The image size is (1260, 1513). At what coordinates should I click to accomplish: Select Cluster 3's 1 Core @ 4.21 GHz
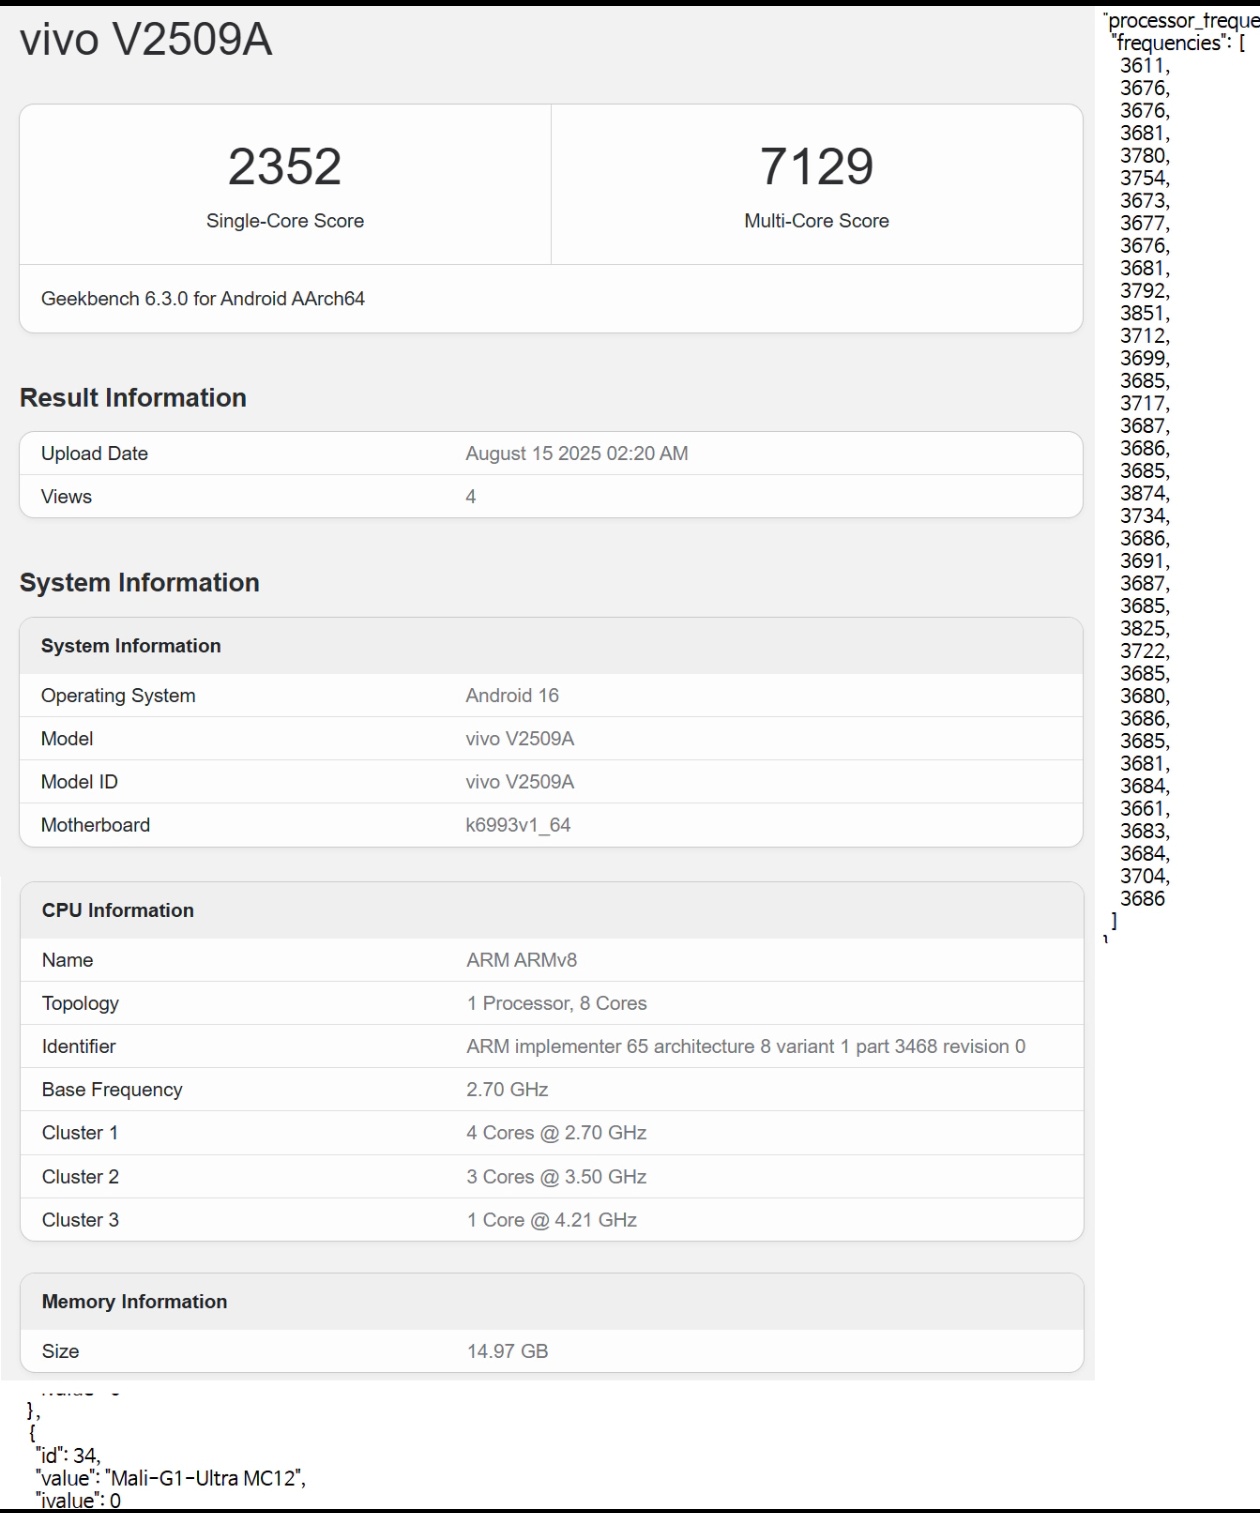coord(551,1220)
